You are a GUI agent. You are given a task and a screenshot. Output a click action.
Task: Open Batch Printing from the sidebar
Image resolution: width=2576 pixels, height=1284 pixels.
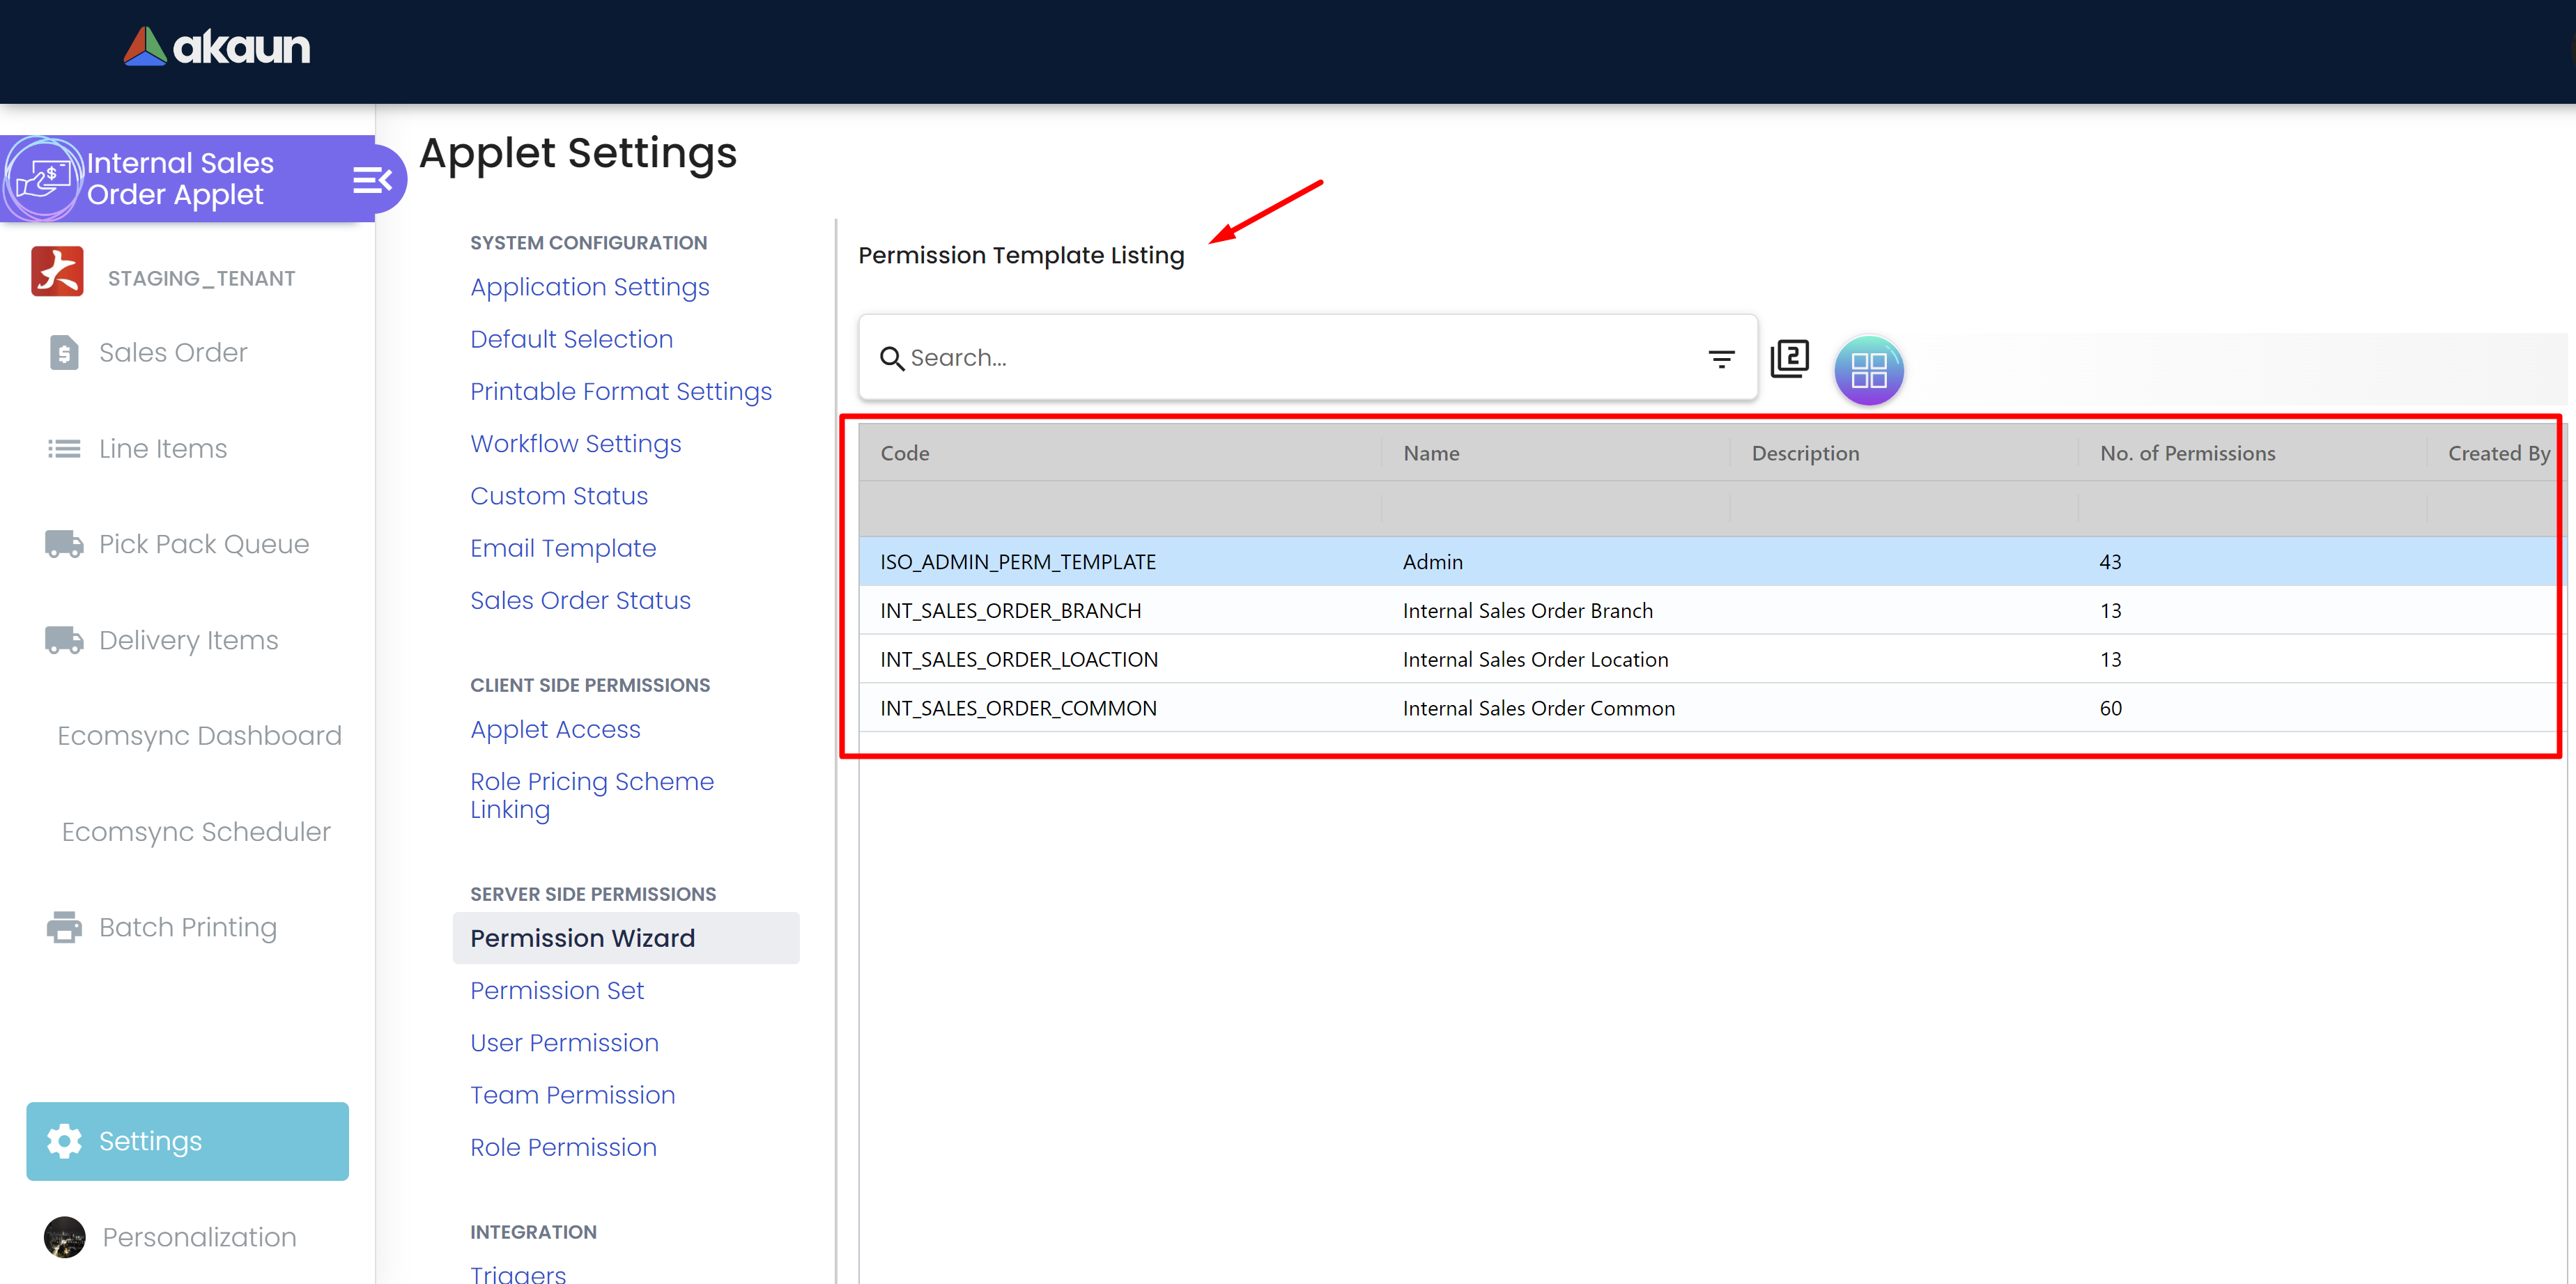coord(187,928)
